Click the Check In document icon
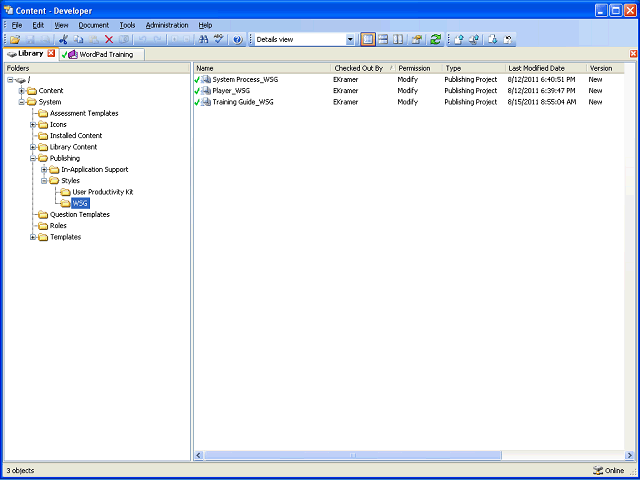This screenshot has height=480, width=640. point(458,40)
